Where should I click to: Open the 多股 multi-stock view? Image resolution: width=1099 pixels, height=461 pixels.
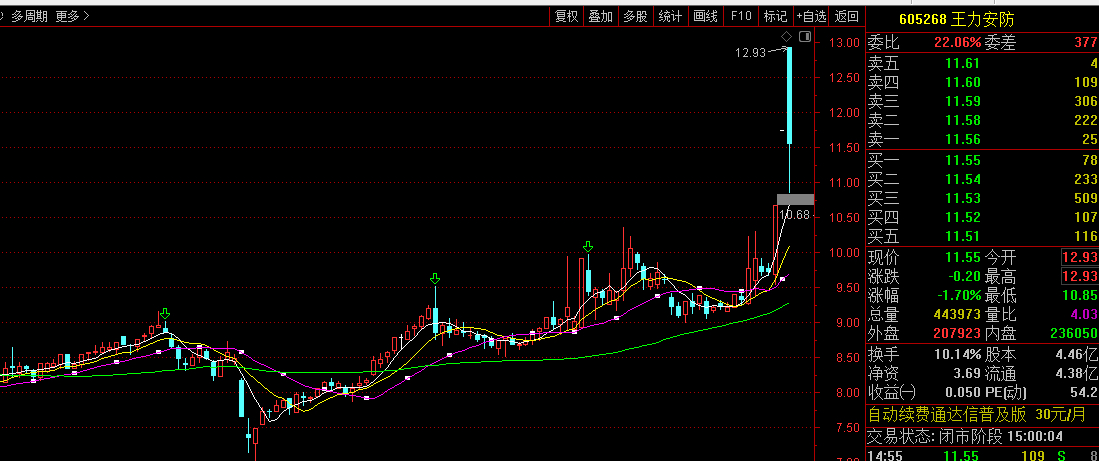(635, 16)
